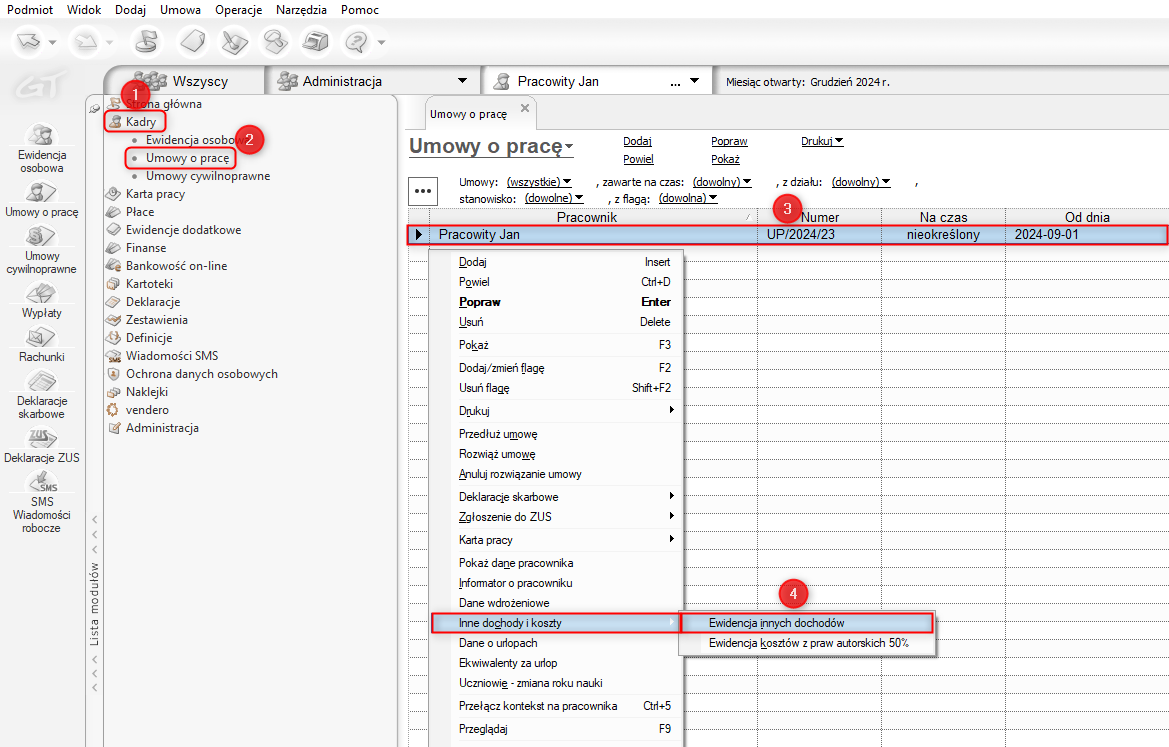Open Umowy filter dropdown showing wszystkie

click(539, 182)
